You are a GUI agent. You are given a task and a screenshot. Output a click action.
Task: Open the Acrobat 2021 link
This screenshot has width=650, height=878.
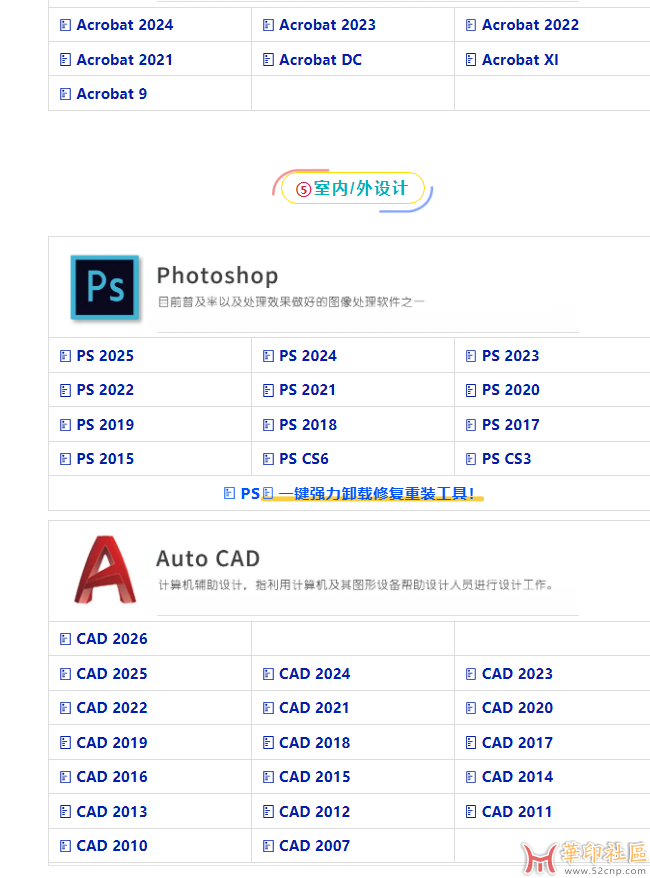click(124, 59)
